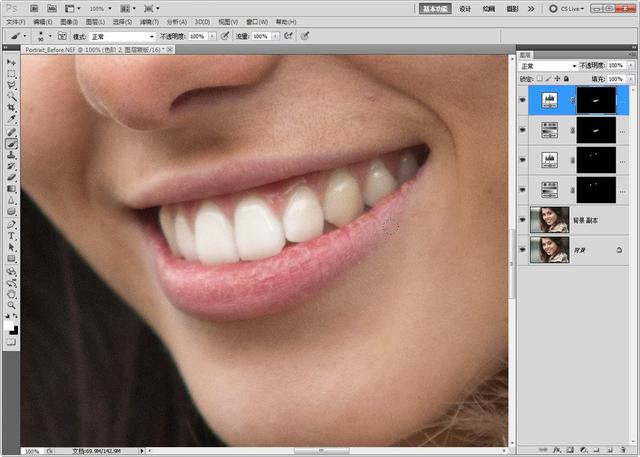Toggle lock transparent pixels in Layers panel
The image size is (640, 457).
coord(540,79)
